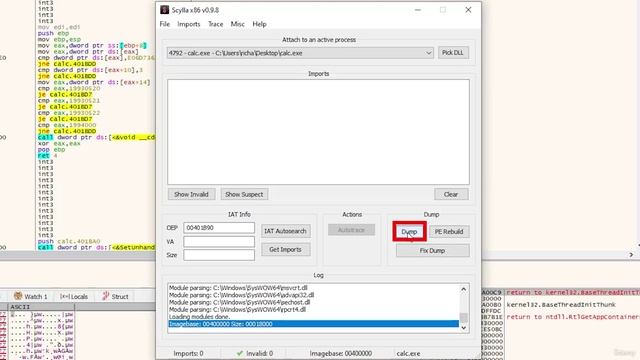Click the Clear imports button

[x=451, y=194]
